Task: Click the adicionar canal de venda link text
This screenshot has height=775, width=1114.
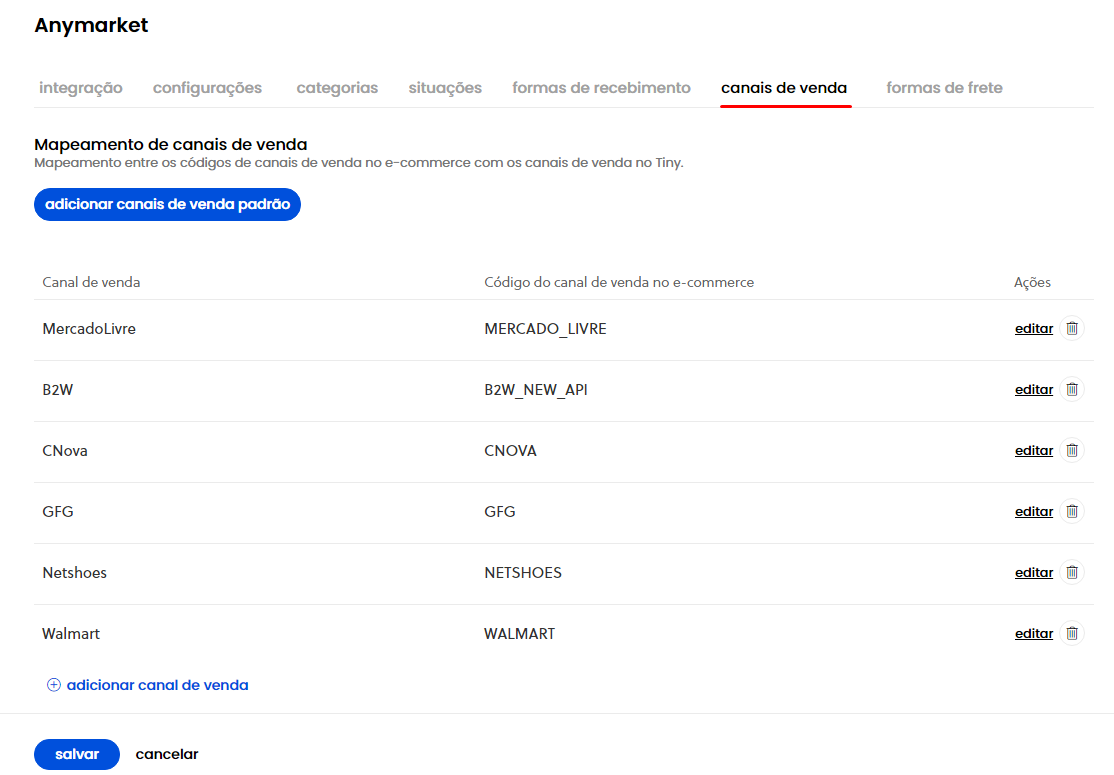Action: tap(158, 685)
